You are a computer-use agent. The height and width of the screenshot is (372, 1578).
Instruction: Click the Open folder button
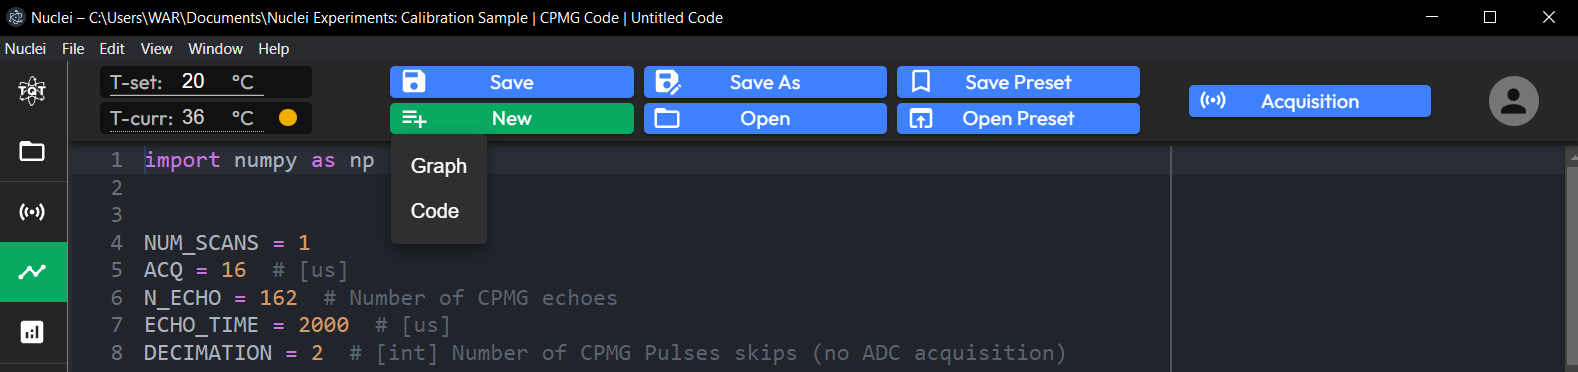click(765, 118)
